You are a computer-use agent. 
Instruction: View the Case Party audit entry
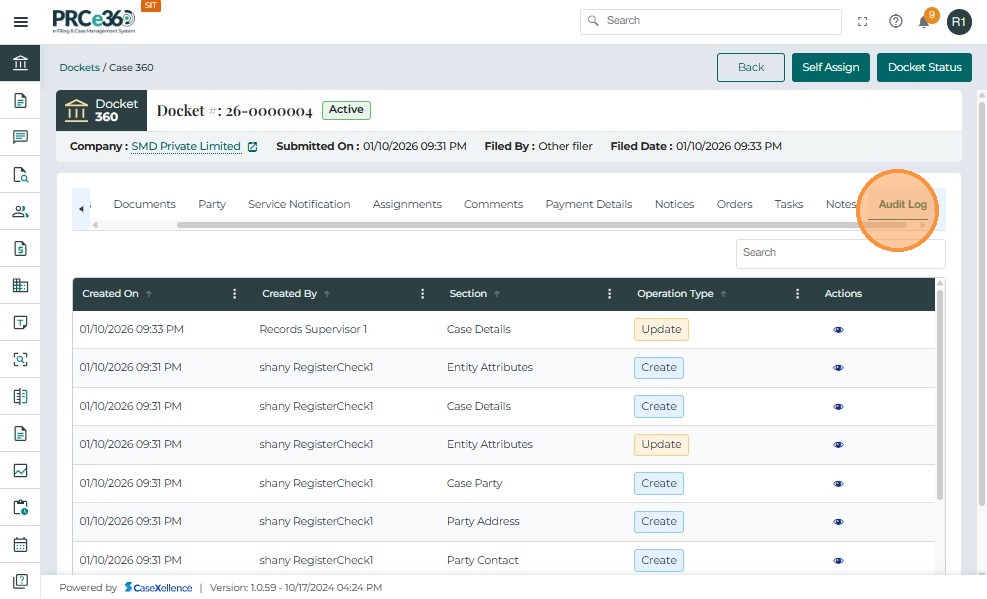[838, 484]
